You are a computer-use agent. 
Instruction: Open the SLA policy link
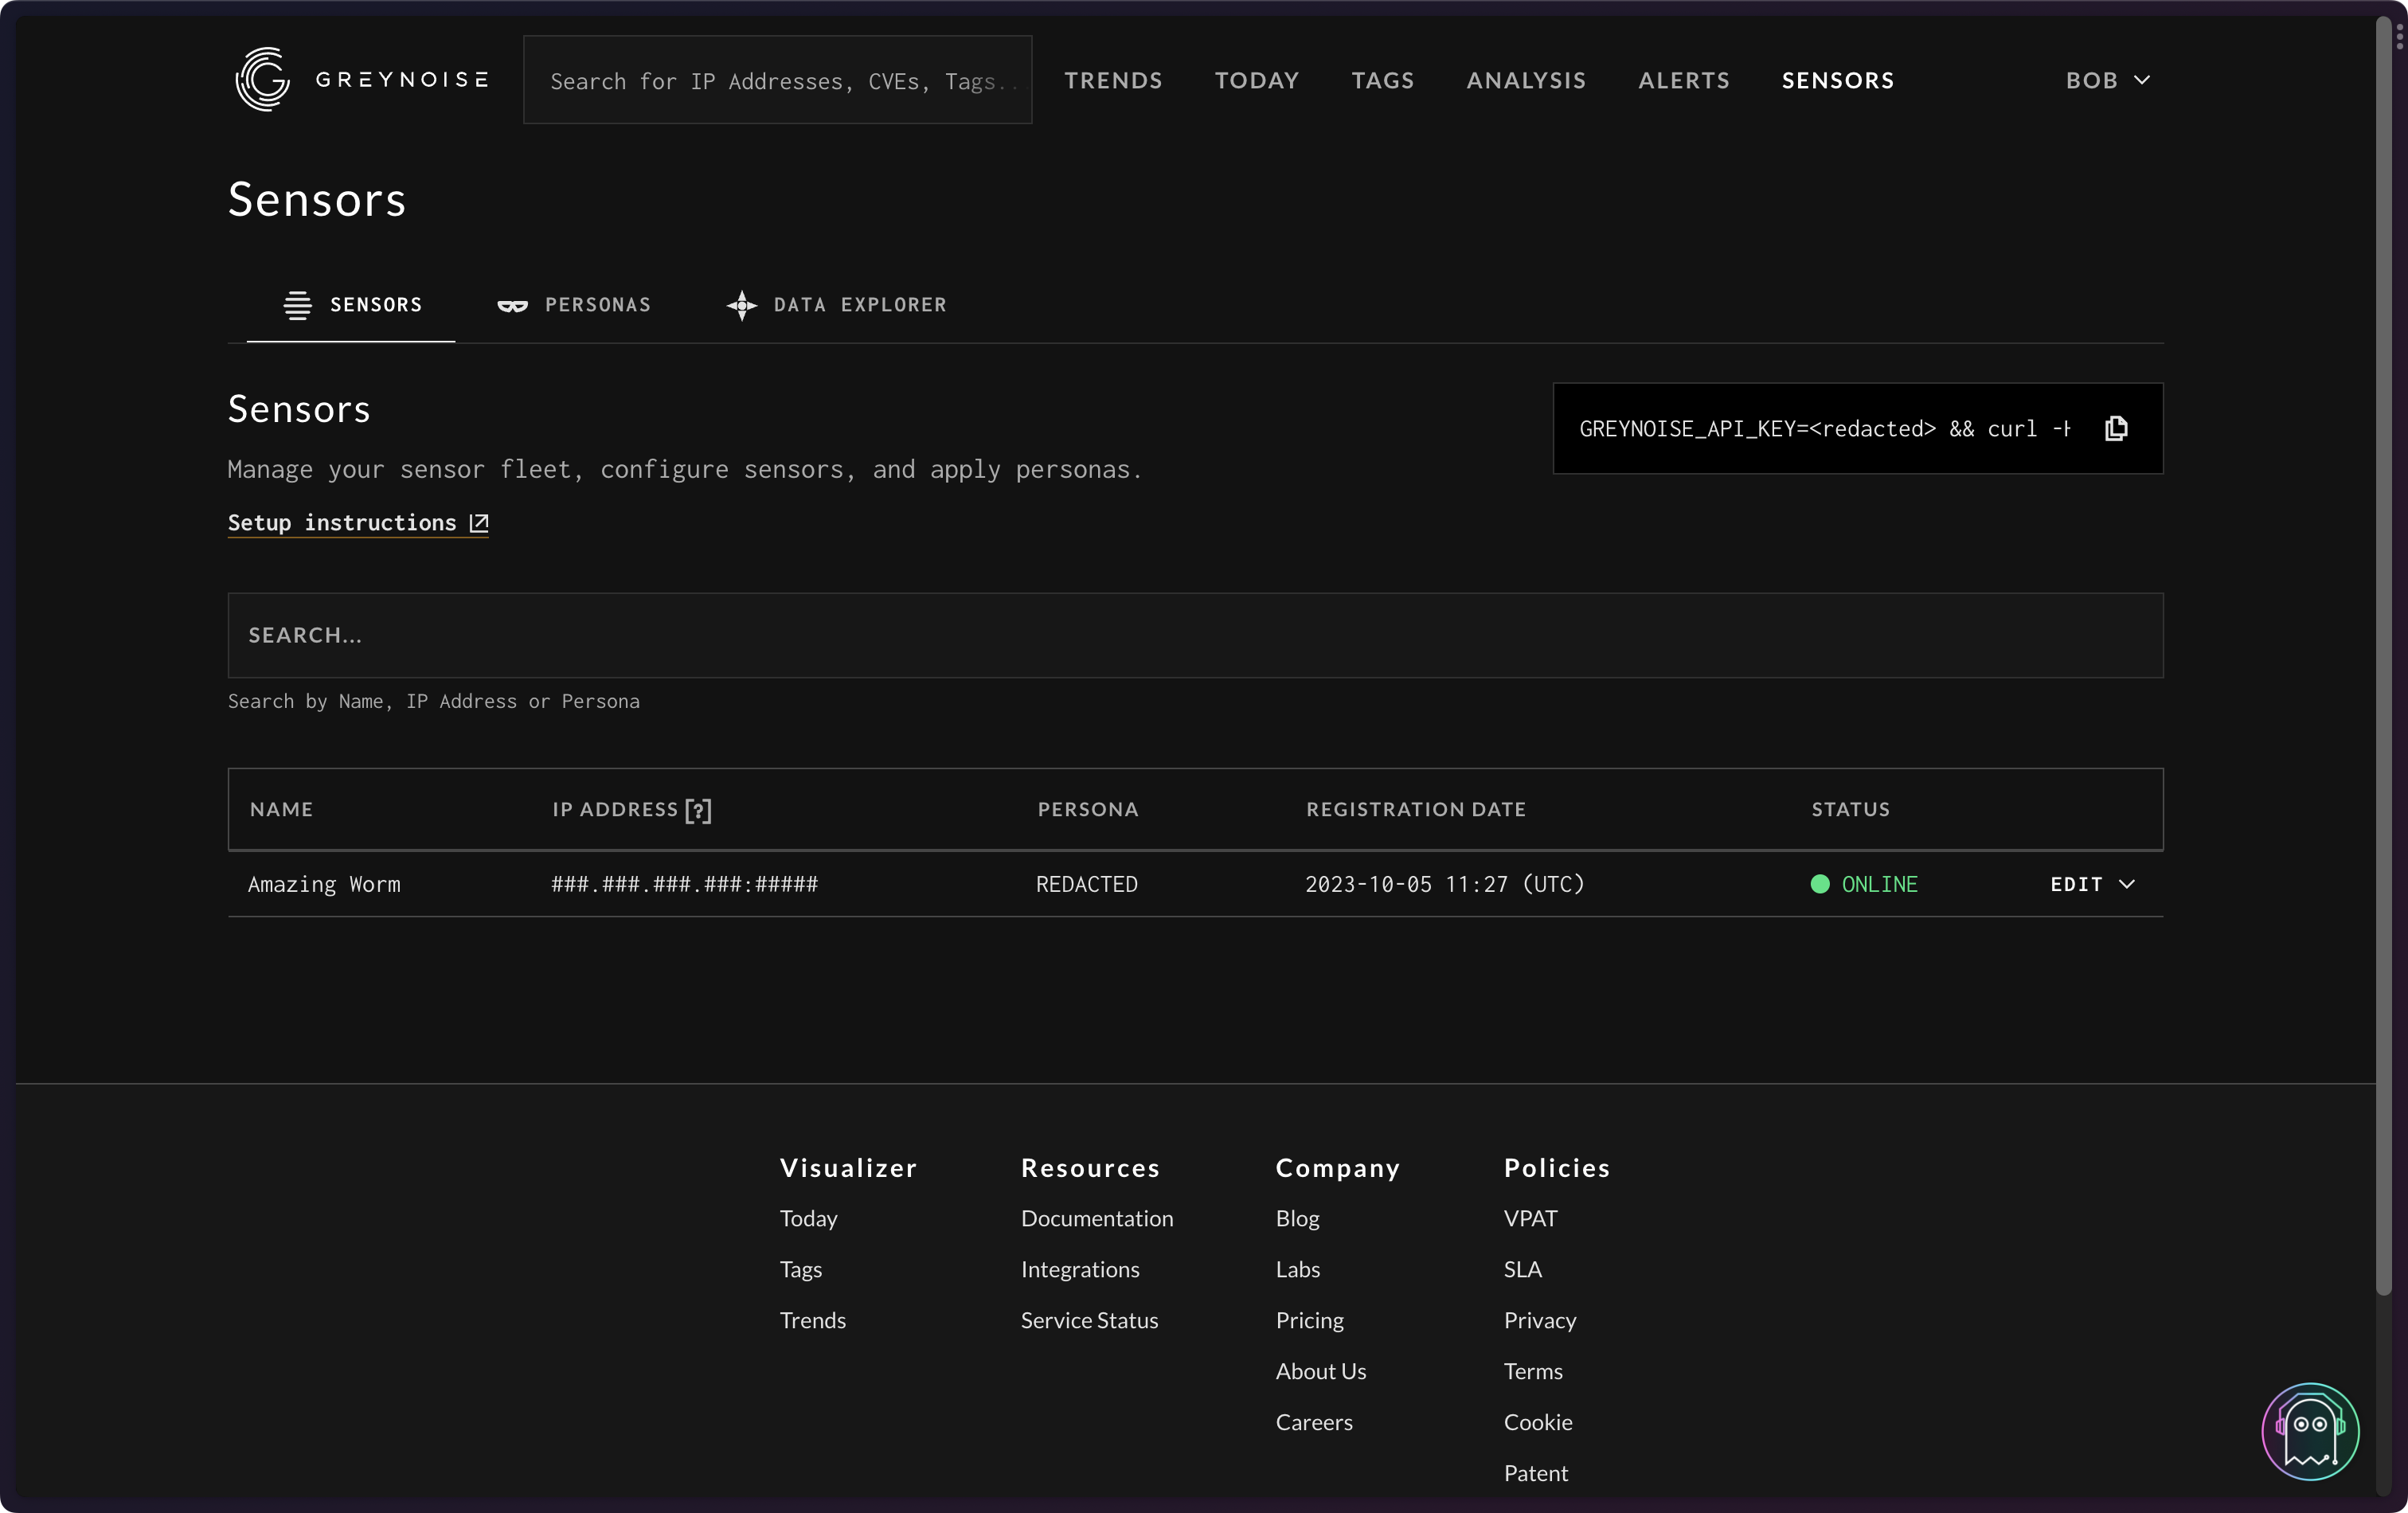tap(1522, 1270)
